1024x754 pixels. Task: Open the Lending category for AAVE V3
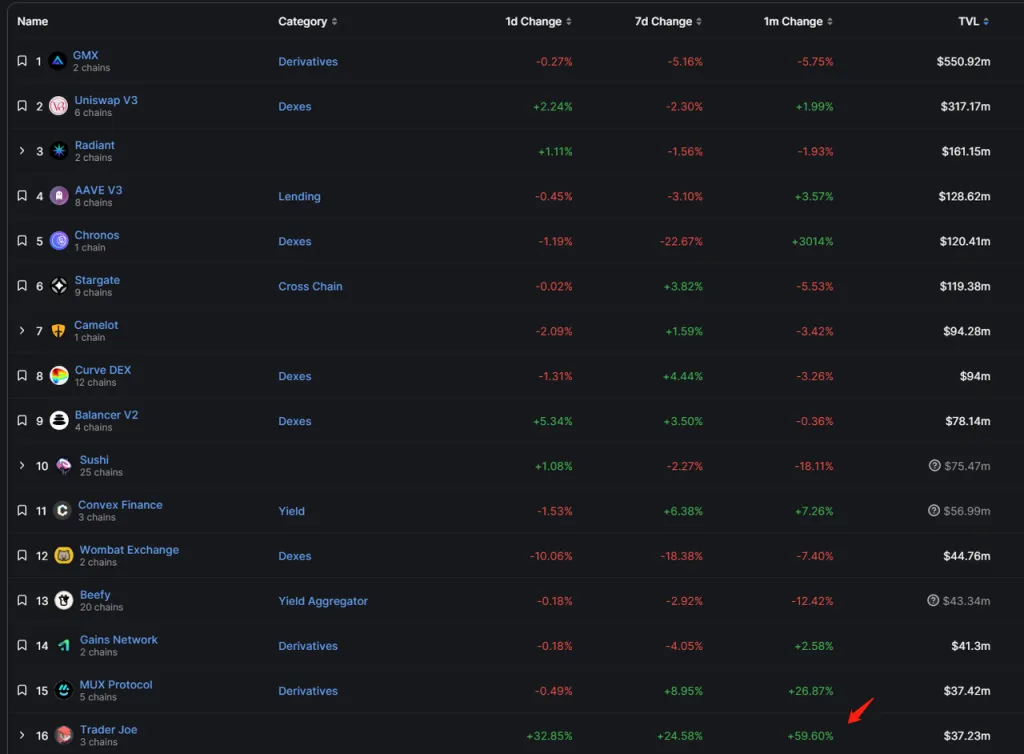pyautogui.click(x=299, y=196)
